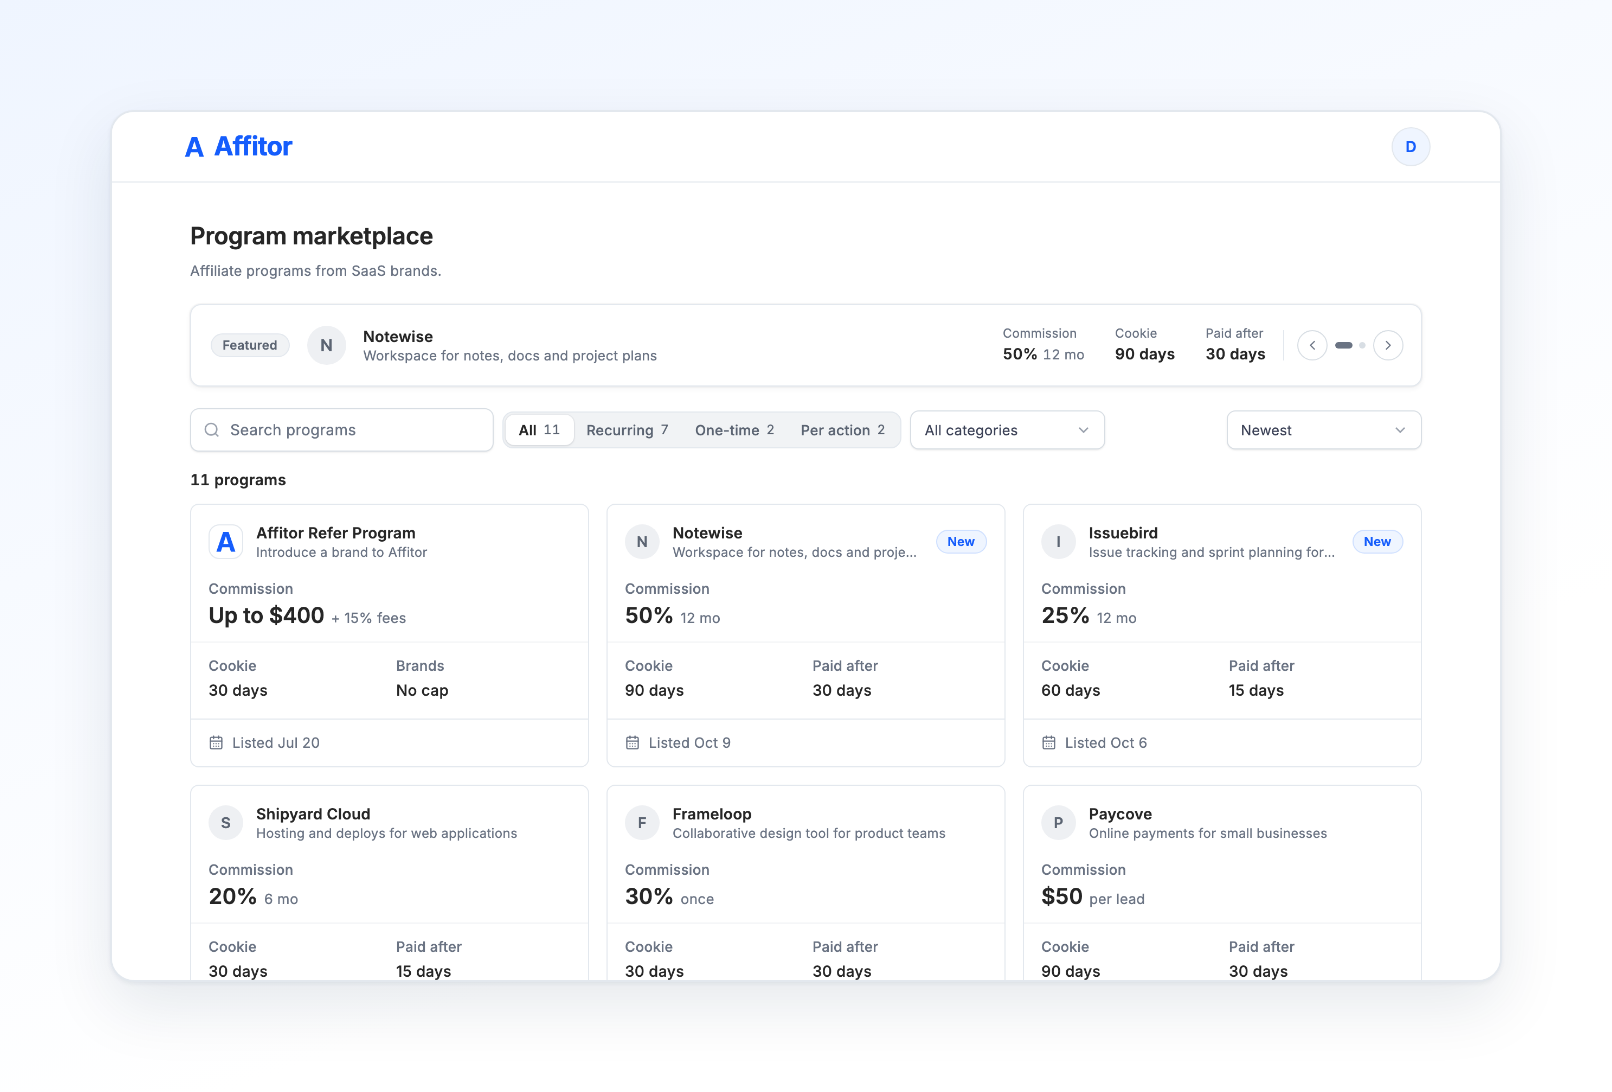
Task: Click the 11 programs count label
Action: coord(238,480)
